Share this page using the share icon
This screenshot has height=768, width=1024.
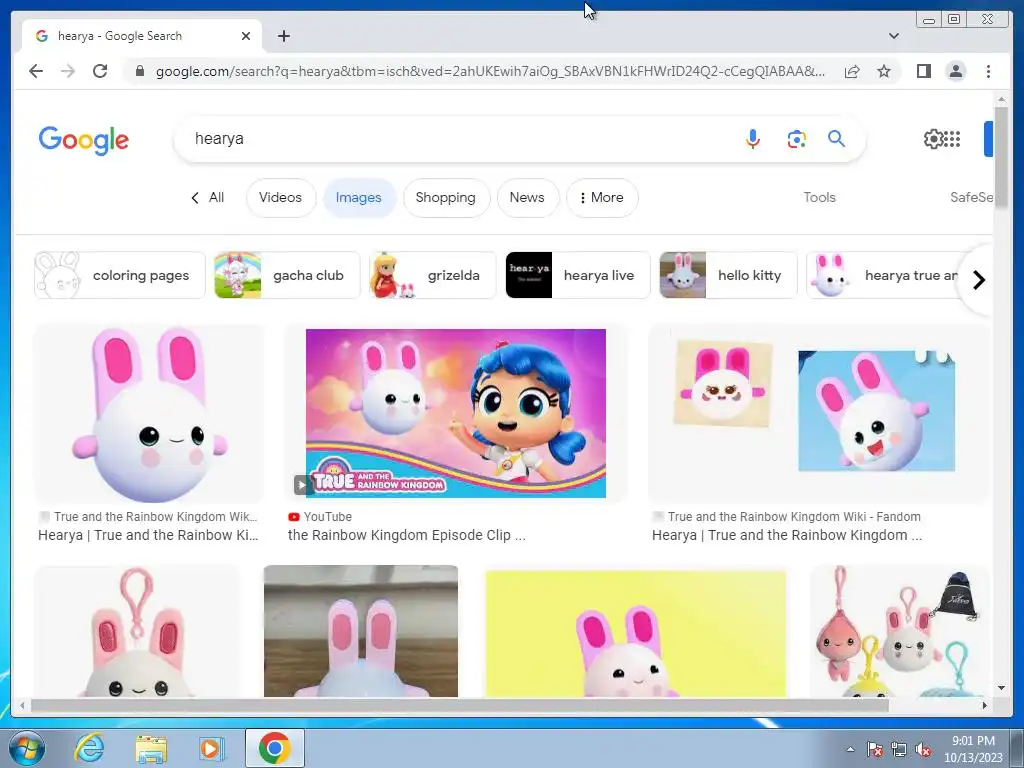[852, 71]
